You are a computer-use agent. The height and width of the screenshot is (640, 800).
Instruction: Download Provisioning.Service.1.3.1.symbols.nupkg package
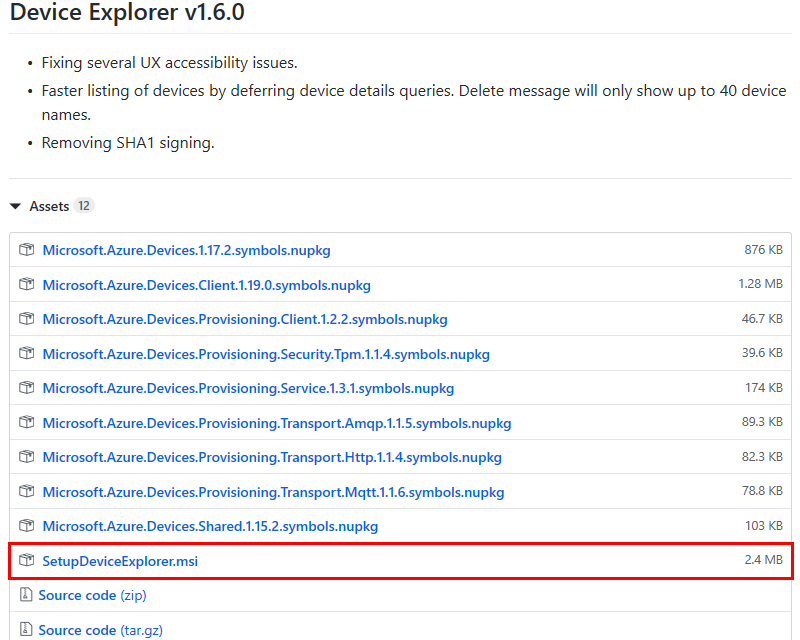pyautogui.click(x=248, y=388)
